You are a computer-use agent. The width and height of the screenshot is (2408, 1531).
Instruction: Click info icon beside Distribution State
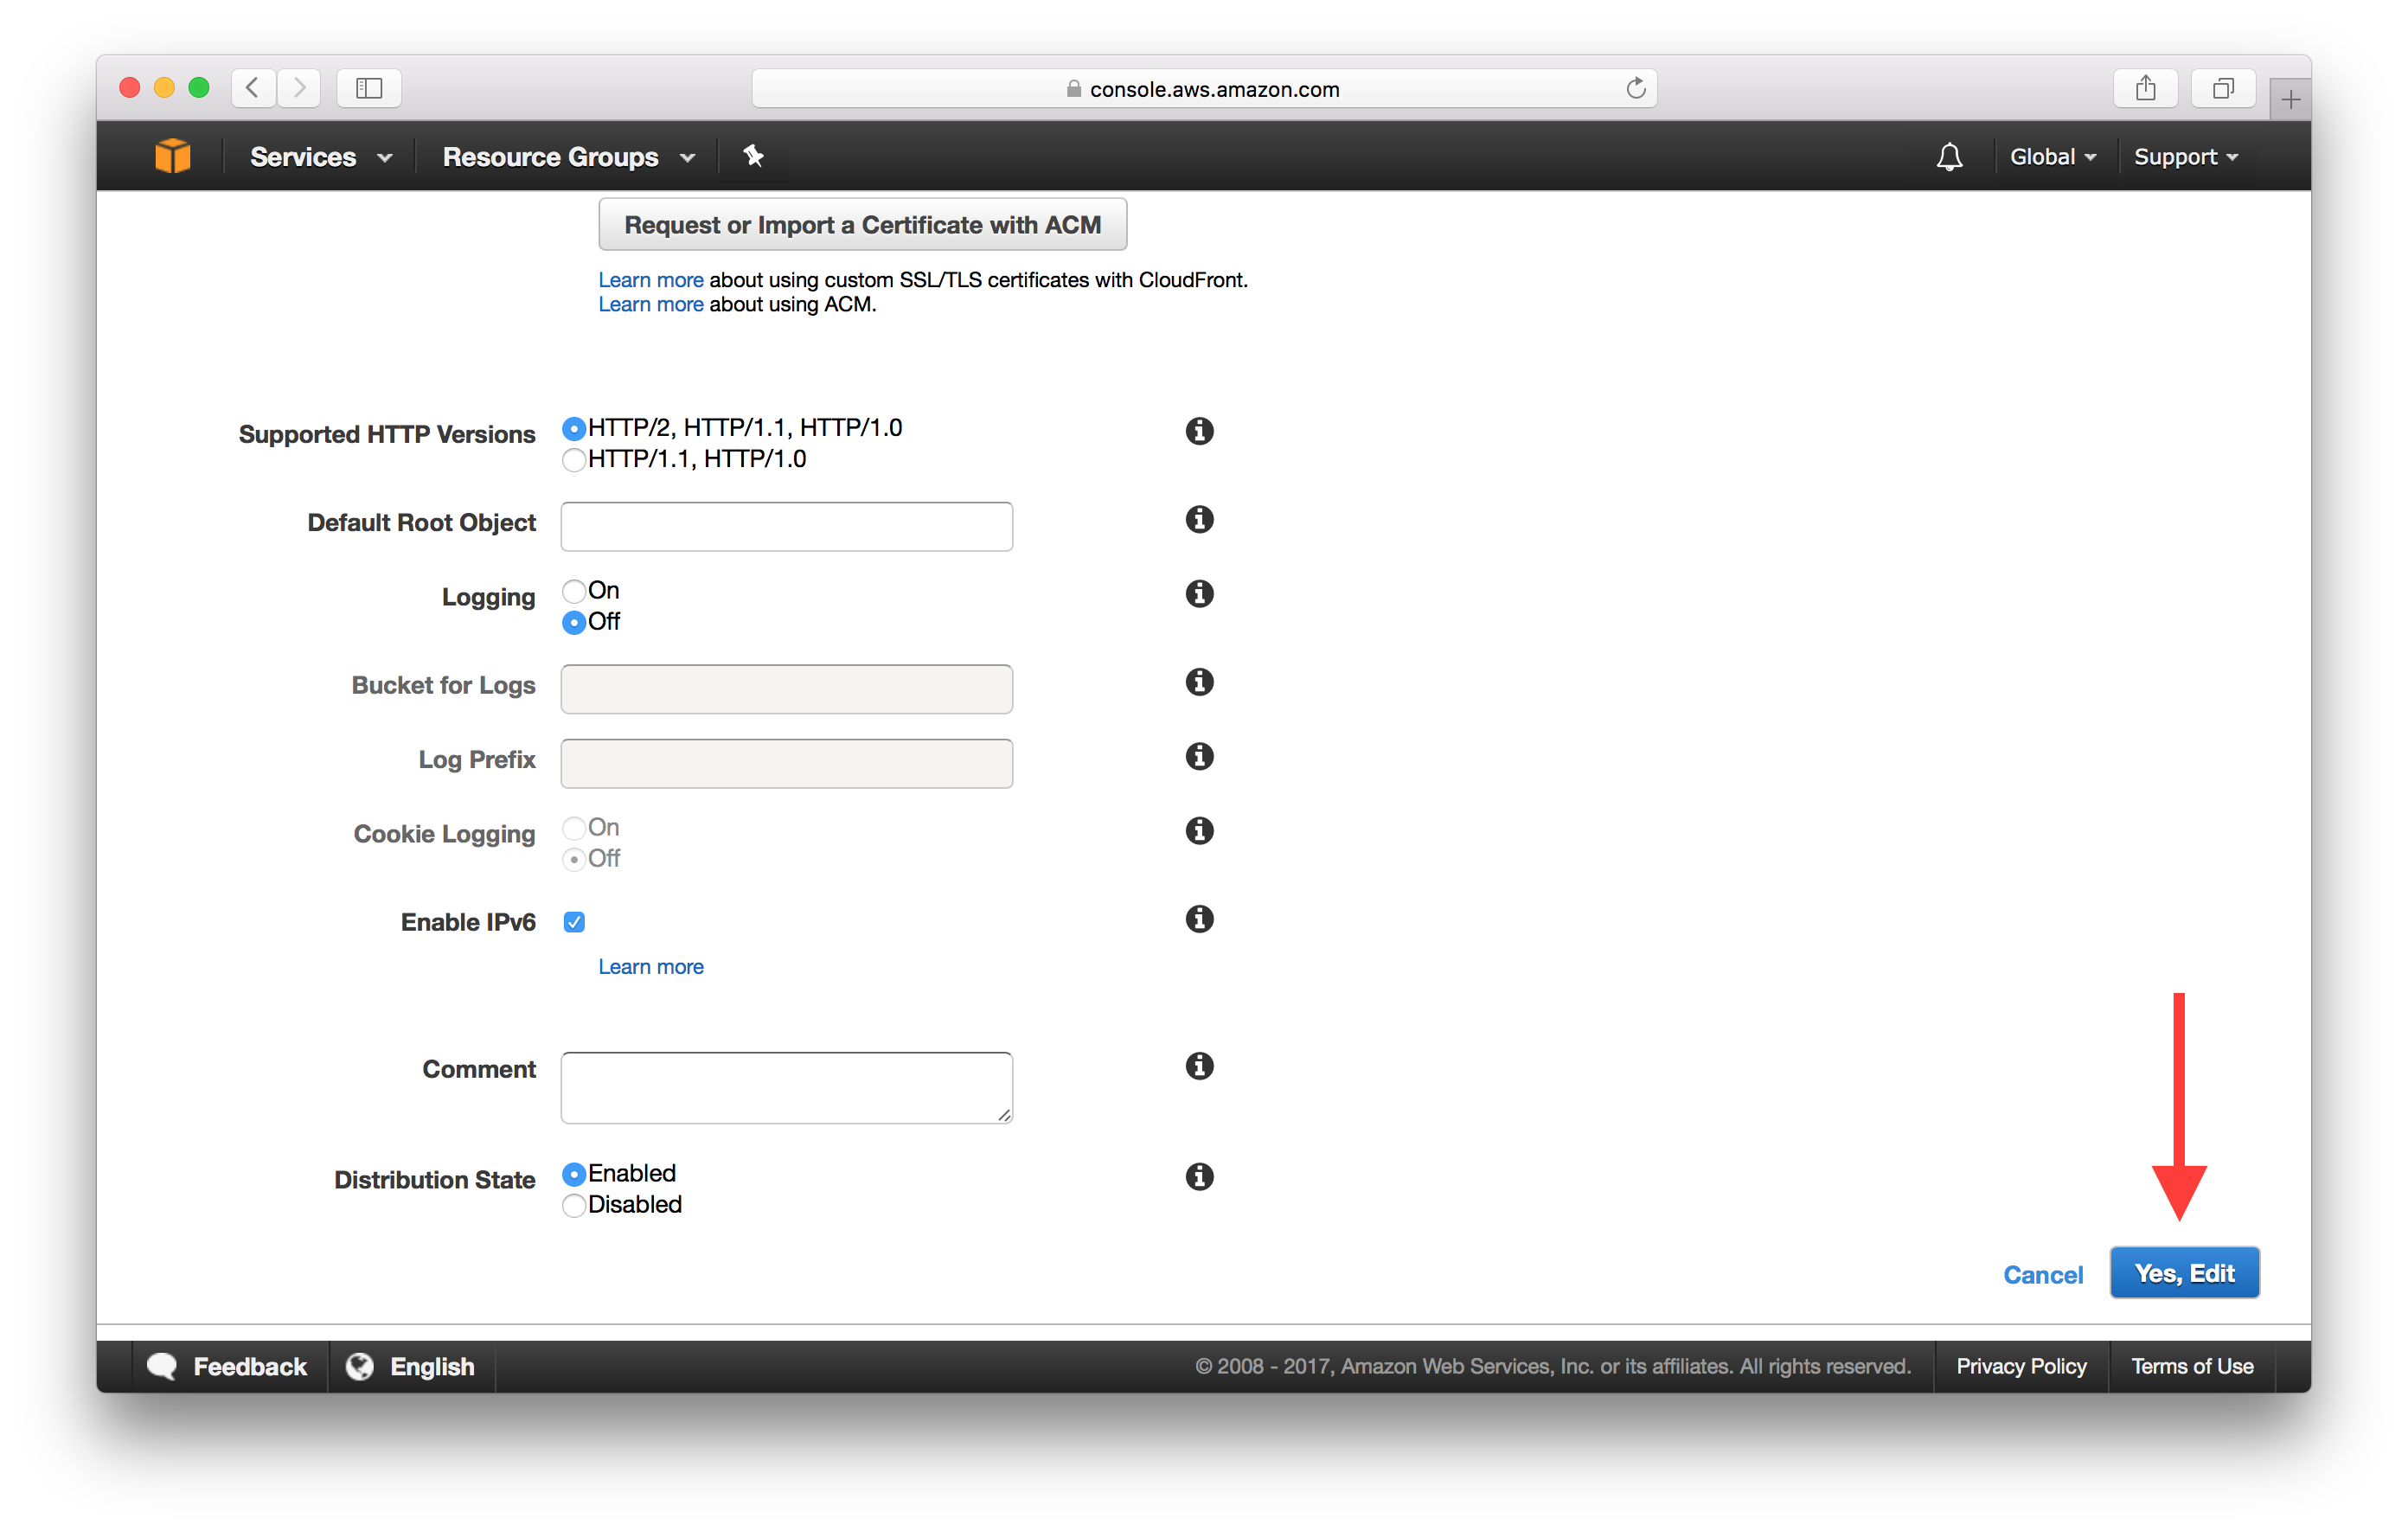coord(1199,1176)
